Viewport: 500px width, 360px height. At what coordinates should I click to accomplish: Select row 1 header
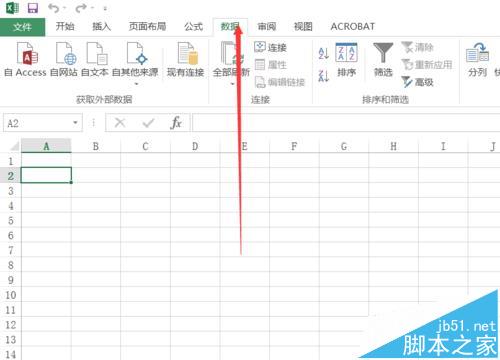tap(11, 161)
